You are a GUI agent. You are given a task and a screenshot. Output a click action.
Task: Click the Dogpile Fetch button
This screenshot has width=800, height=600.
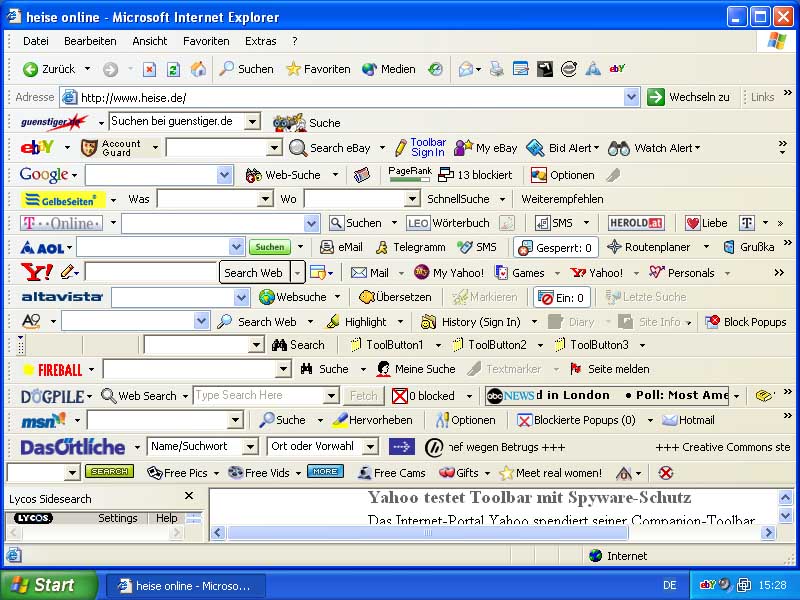[x=363, y=396]
